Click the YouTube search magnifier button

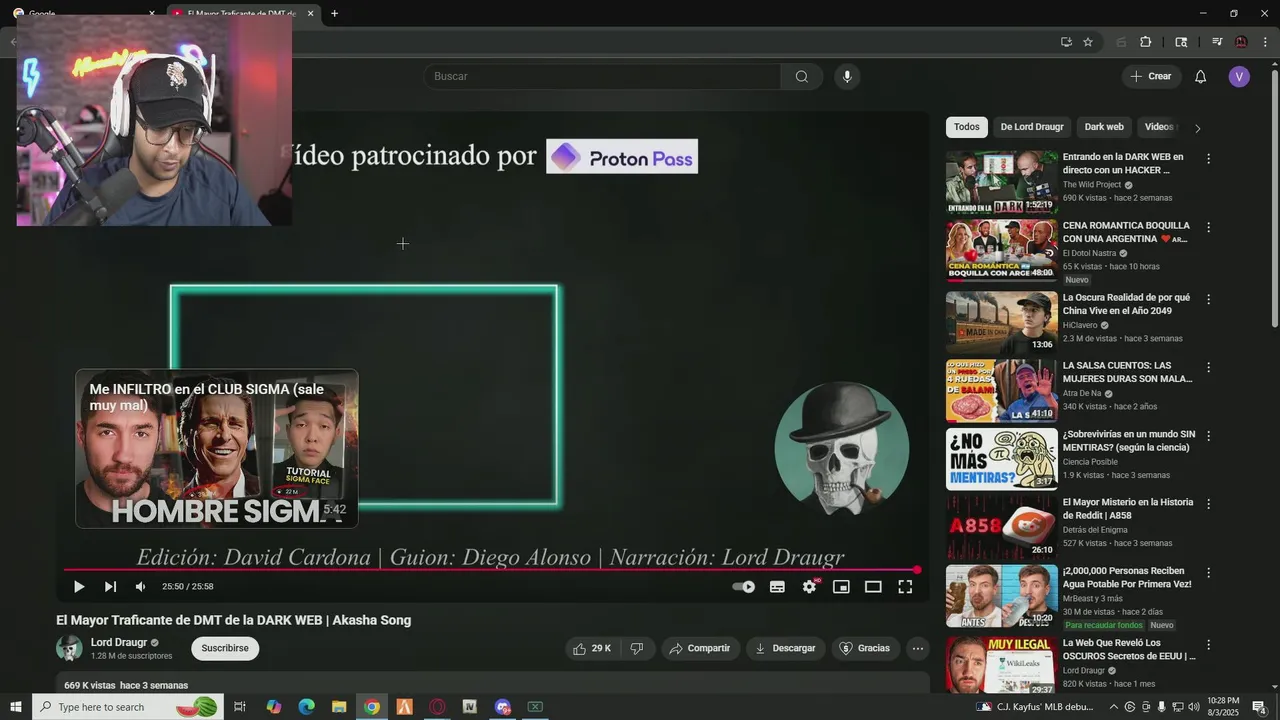point(802,77)
